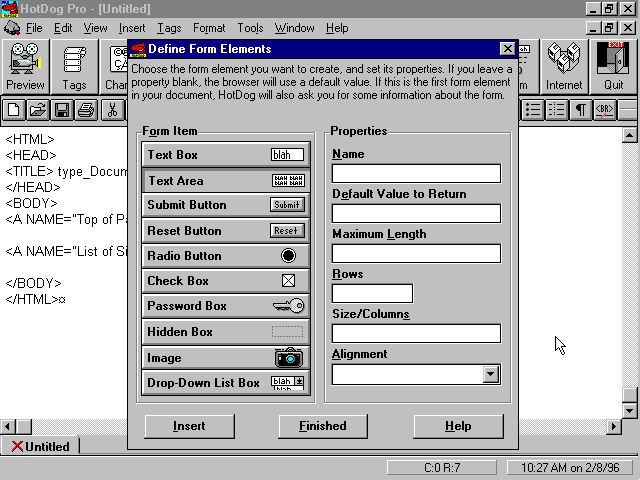This screenshot has height=480, width=640.
Task: Click the Internet toolbar icon
Action: tap(564, 66)
